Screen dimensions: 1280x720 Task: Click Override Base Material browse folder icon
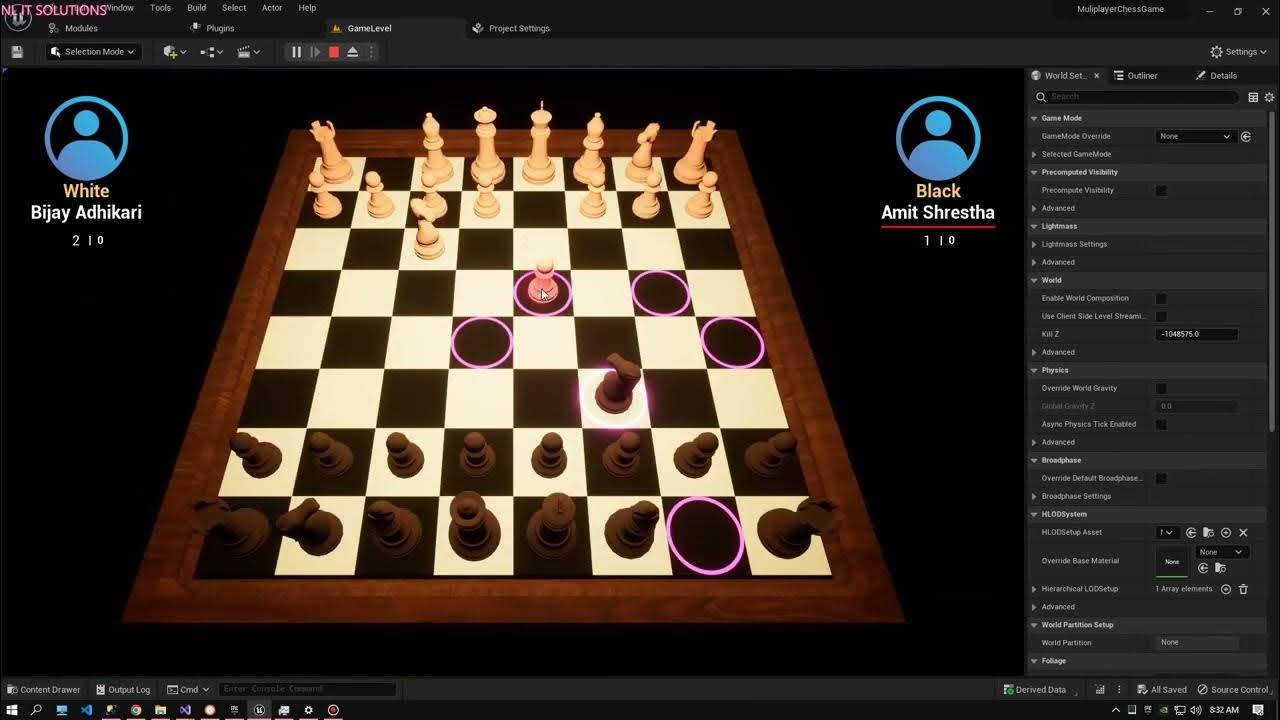coord(1218,568)
